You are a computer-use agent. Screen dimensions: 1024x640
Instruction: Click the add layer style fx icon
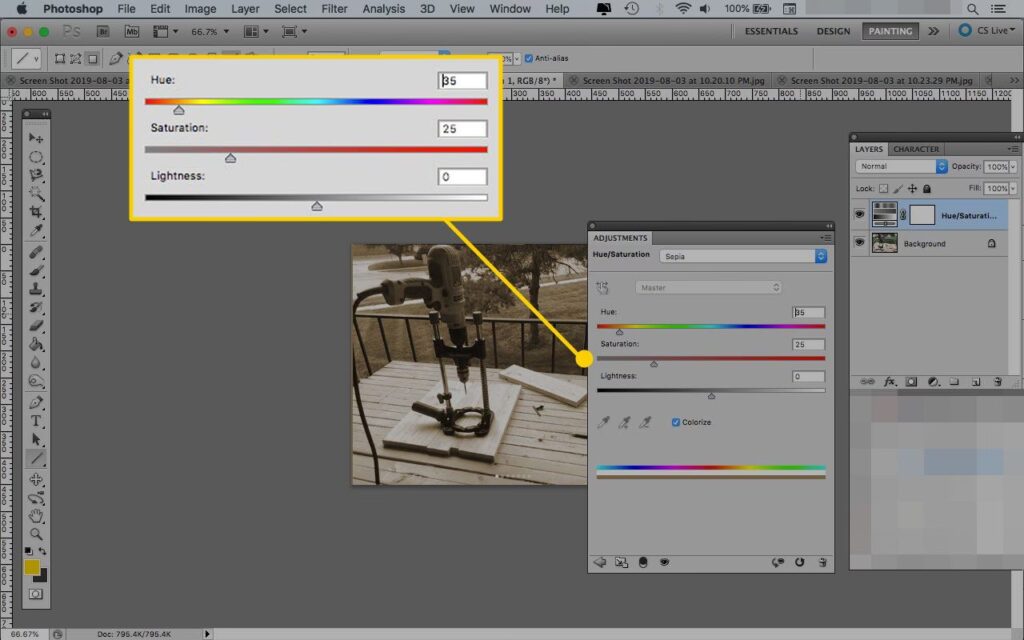(889, 382)
